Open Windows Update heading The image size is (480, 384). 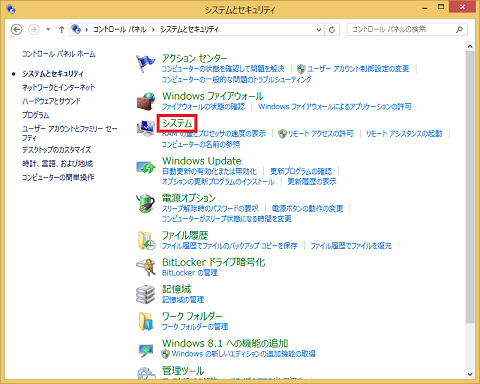tap(202, 161)
